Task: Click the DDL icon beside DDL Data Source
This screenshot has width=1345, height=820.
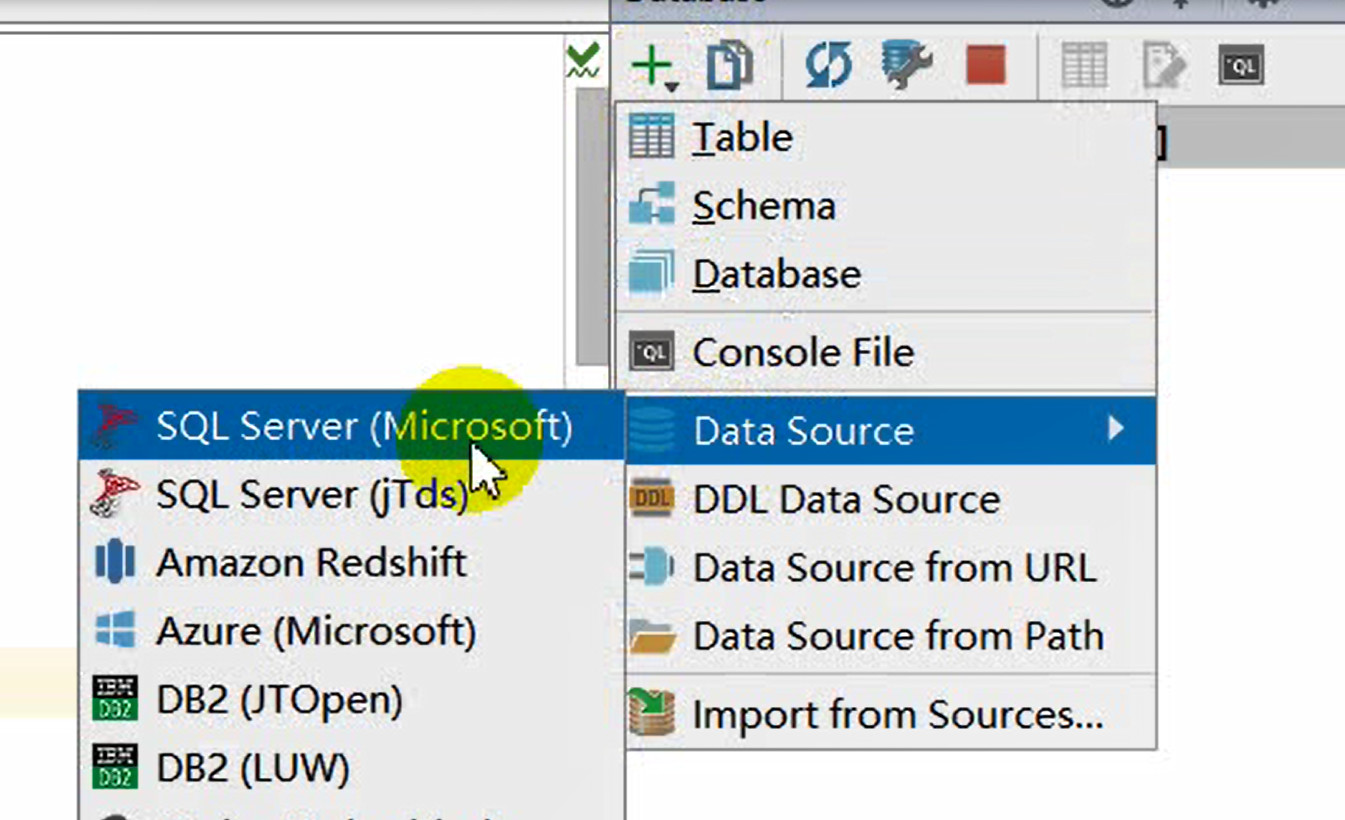Action: (652, 498)
